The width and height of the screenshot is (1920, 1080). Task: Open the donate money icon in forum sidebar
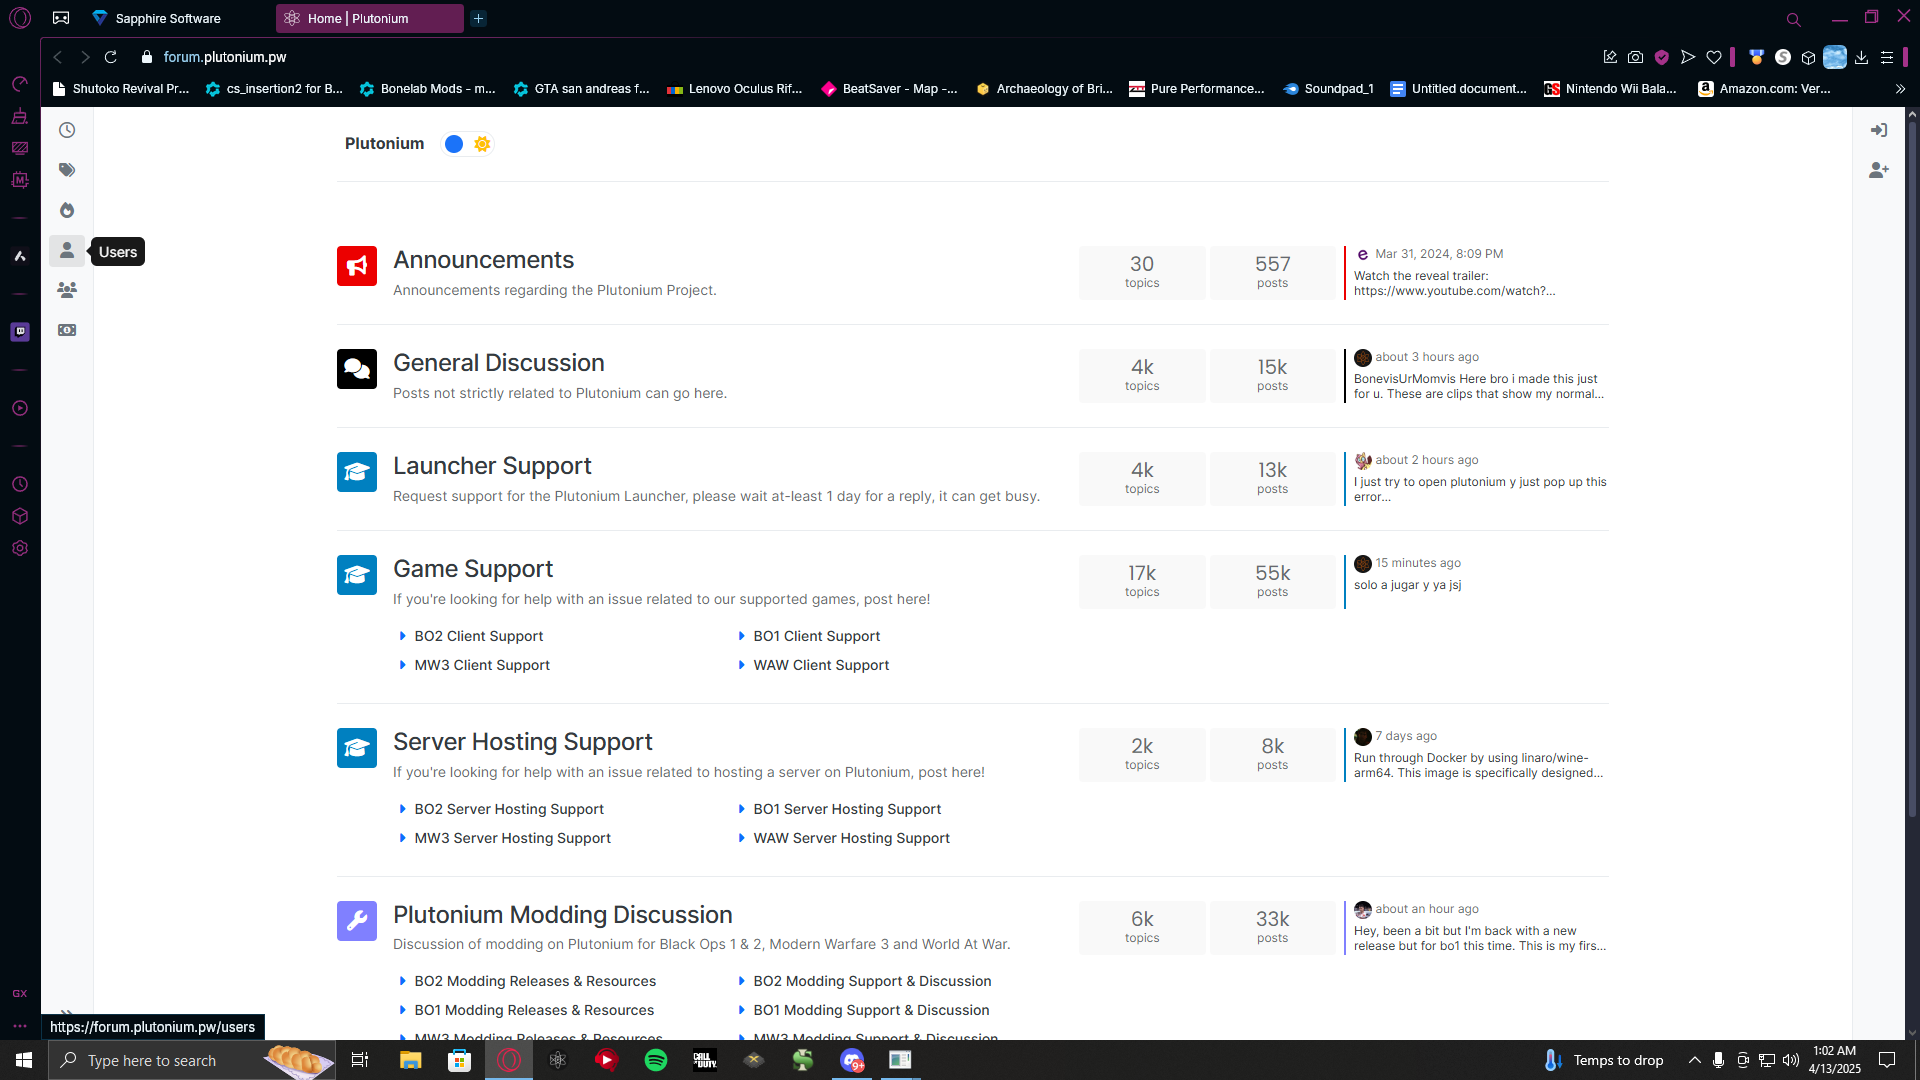point(67,330)
